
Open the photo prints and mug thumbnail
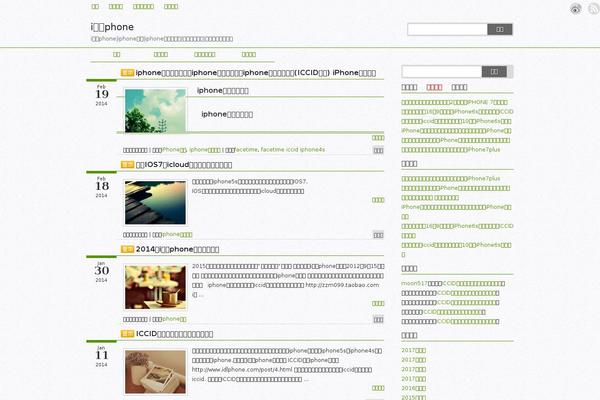click(x=155, y=372)
